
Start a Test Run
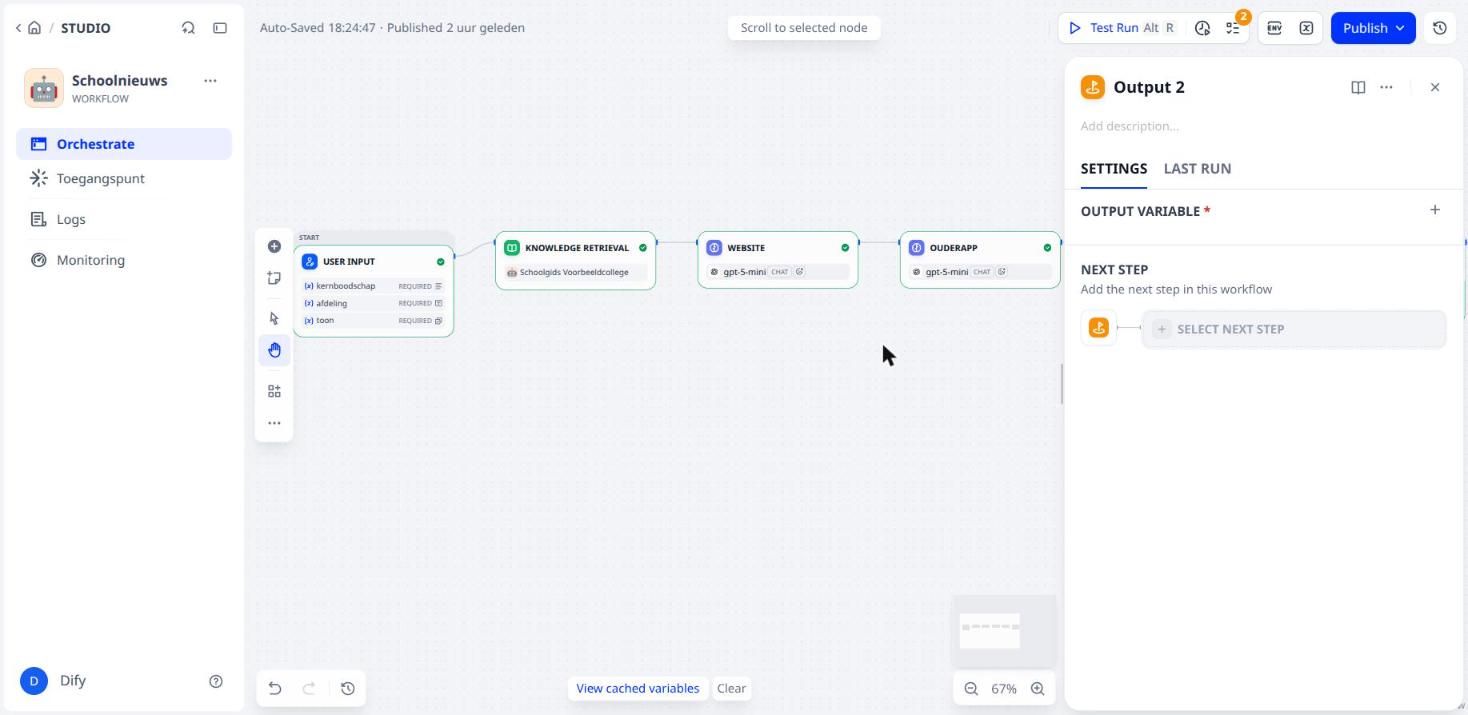1121,28
